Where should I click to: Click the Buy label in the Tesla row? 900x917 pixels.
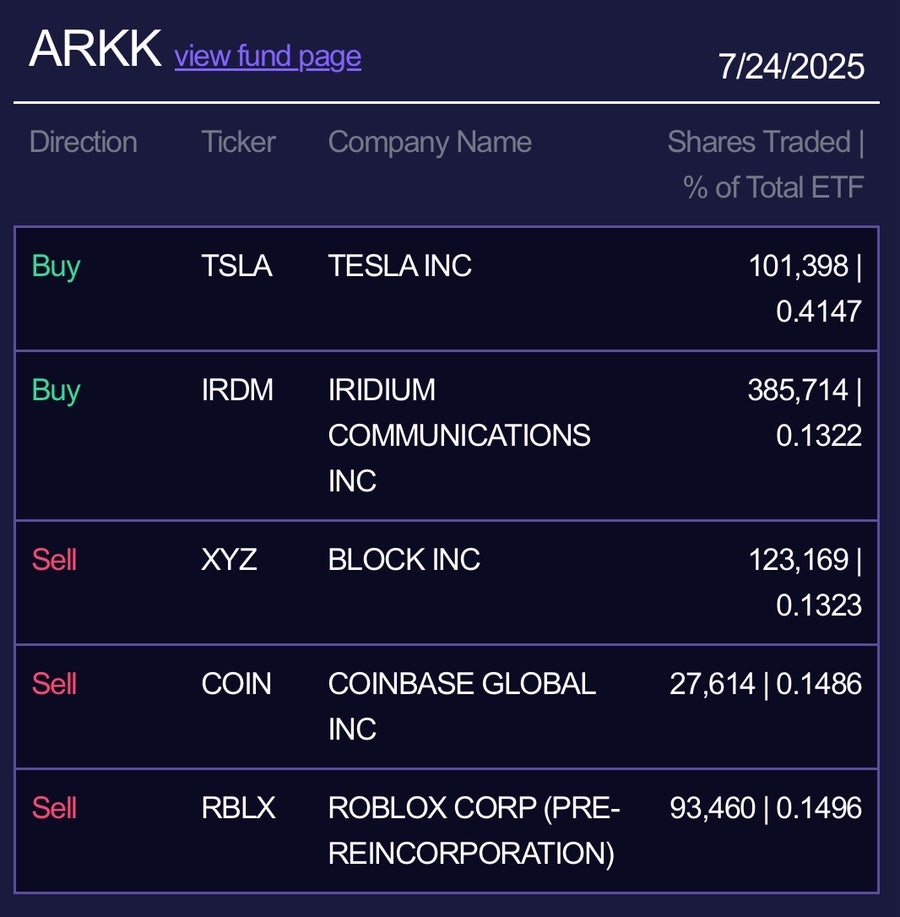pyautogui.click(x=56, y=267)
